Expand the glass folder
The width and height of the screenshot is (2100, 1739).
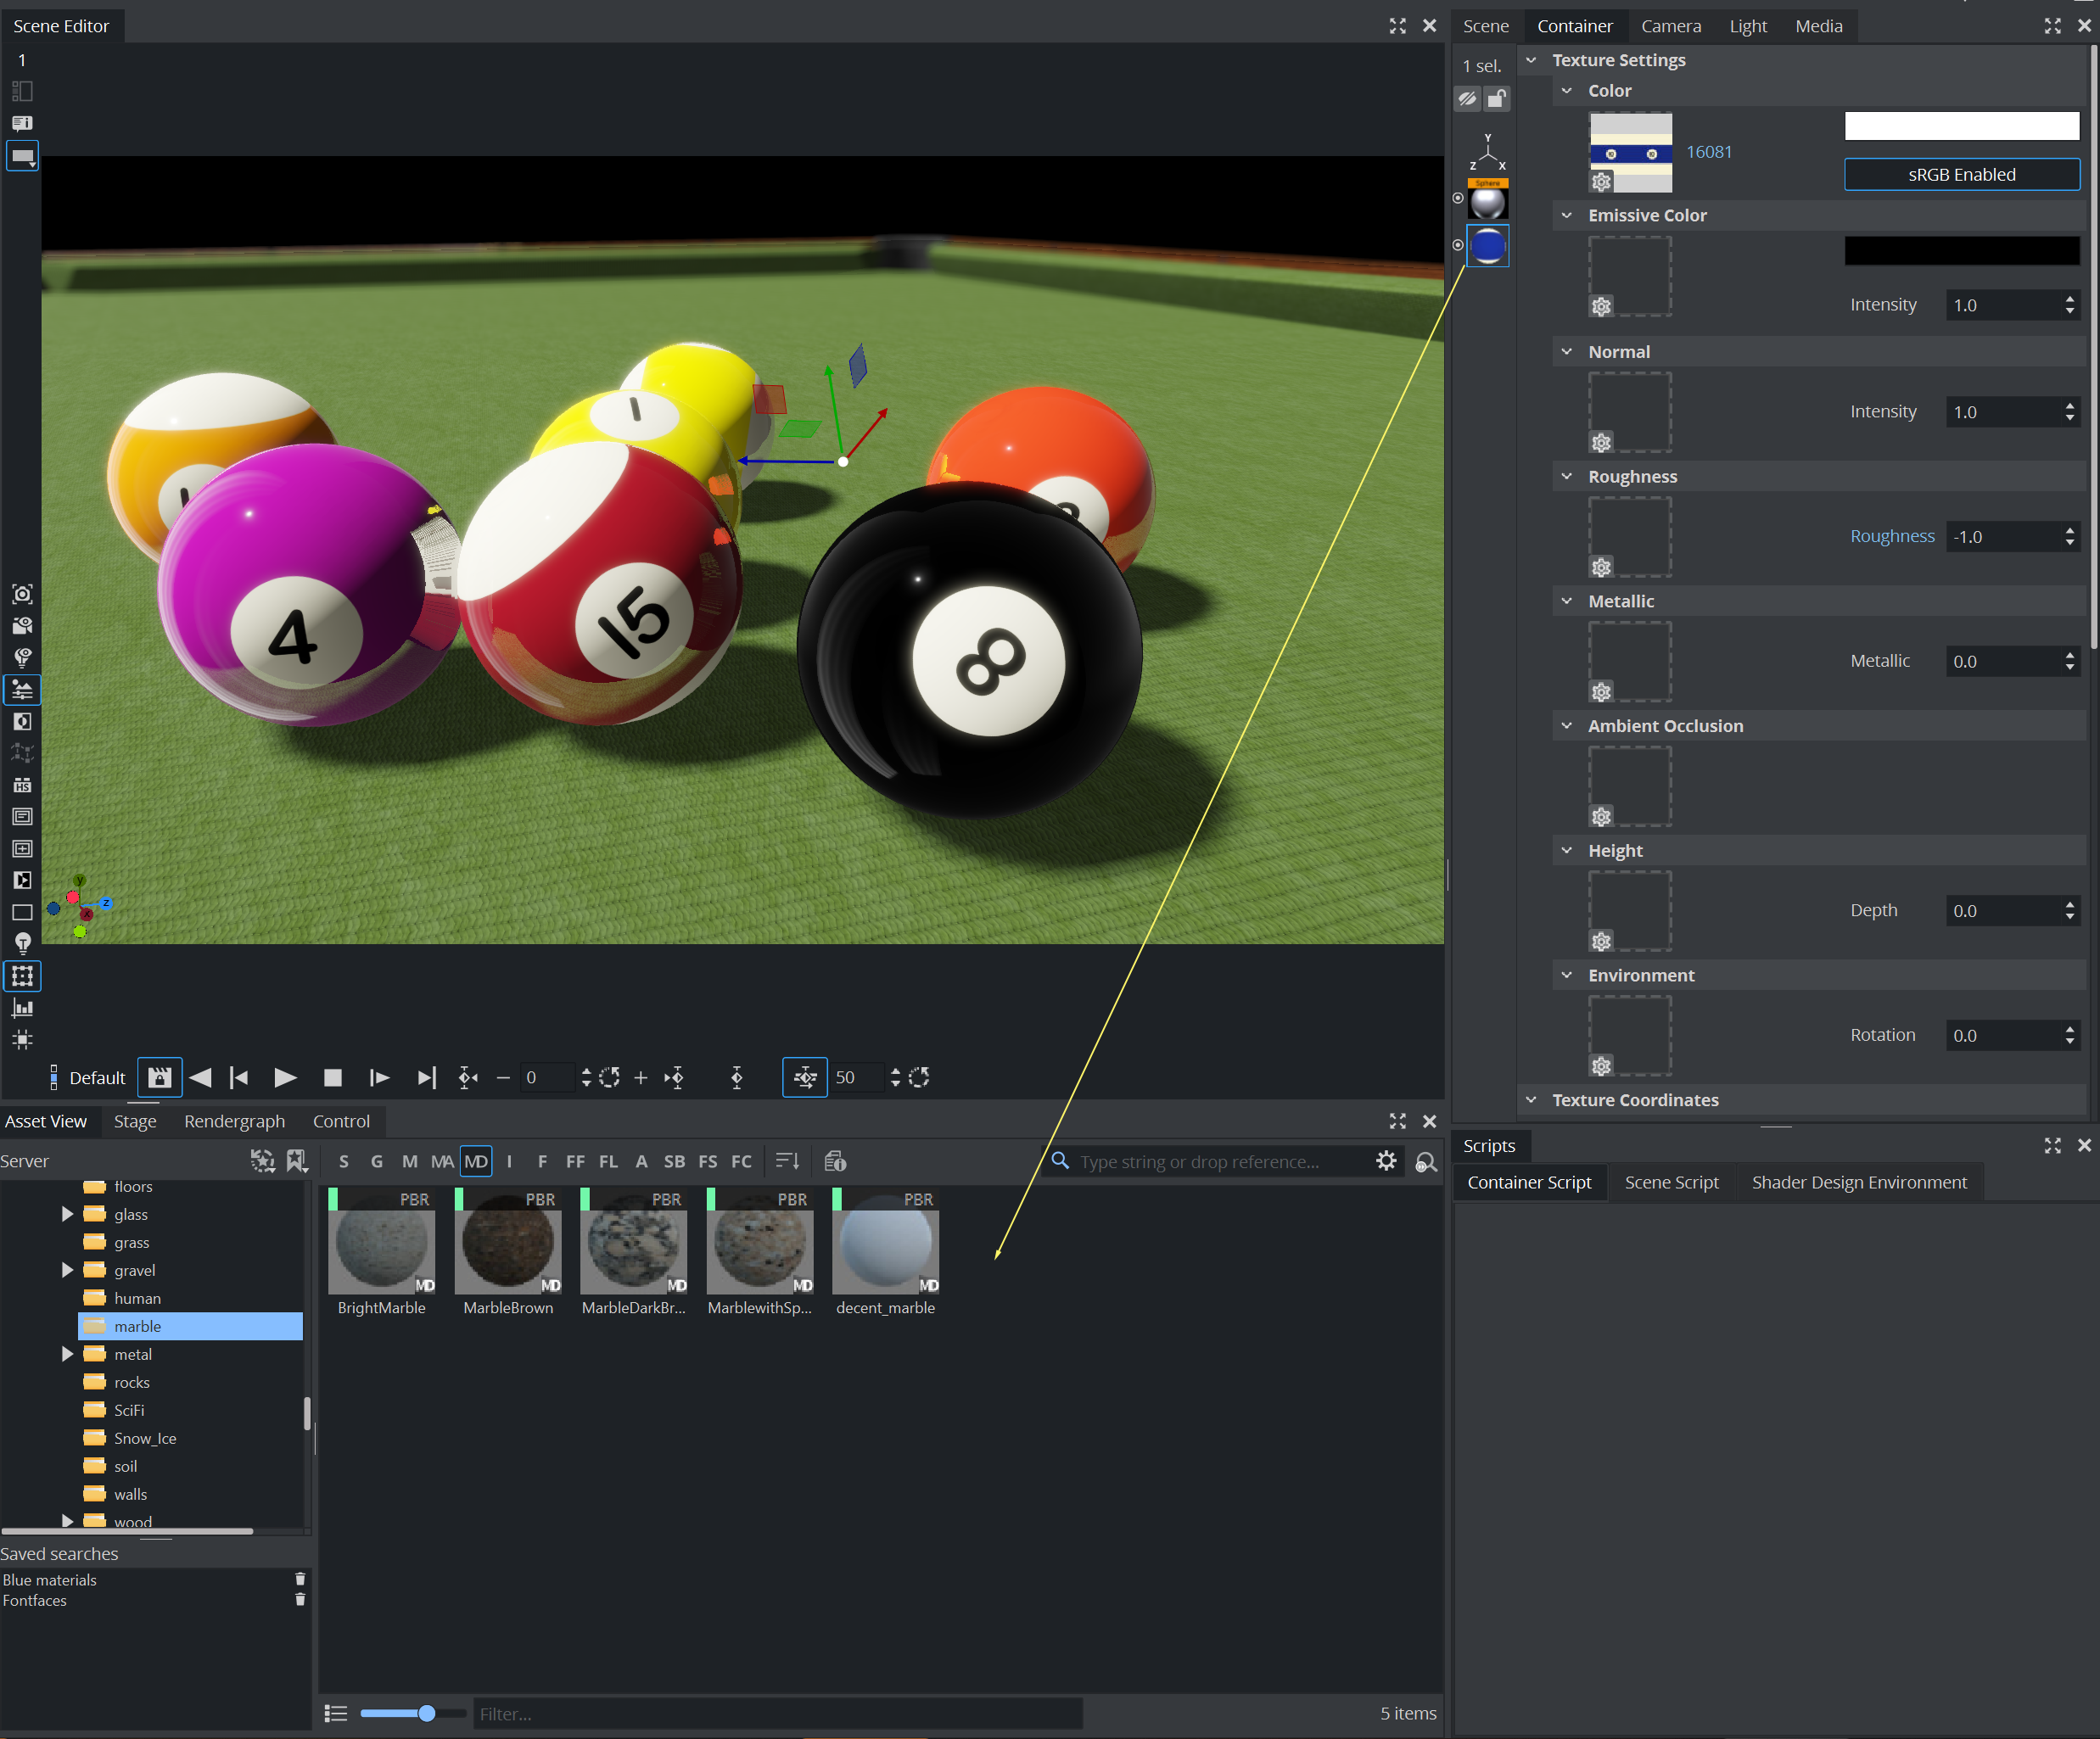67,1214
